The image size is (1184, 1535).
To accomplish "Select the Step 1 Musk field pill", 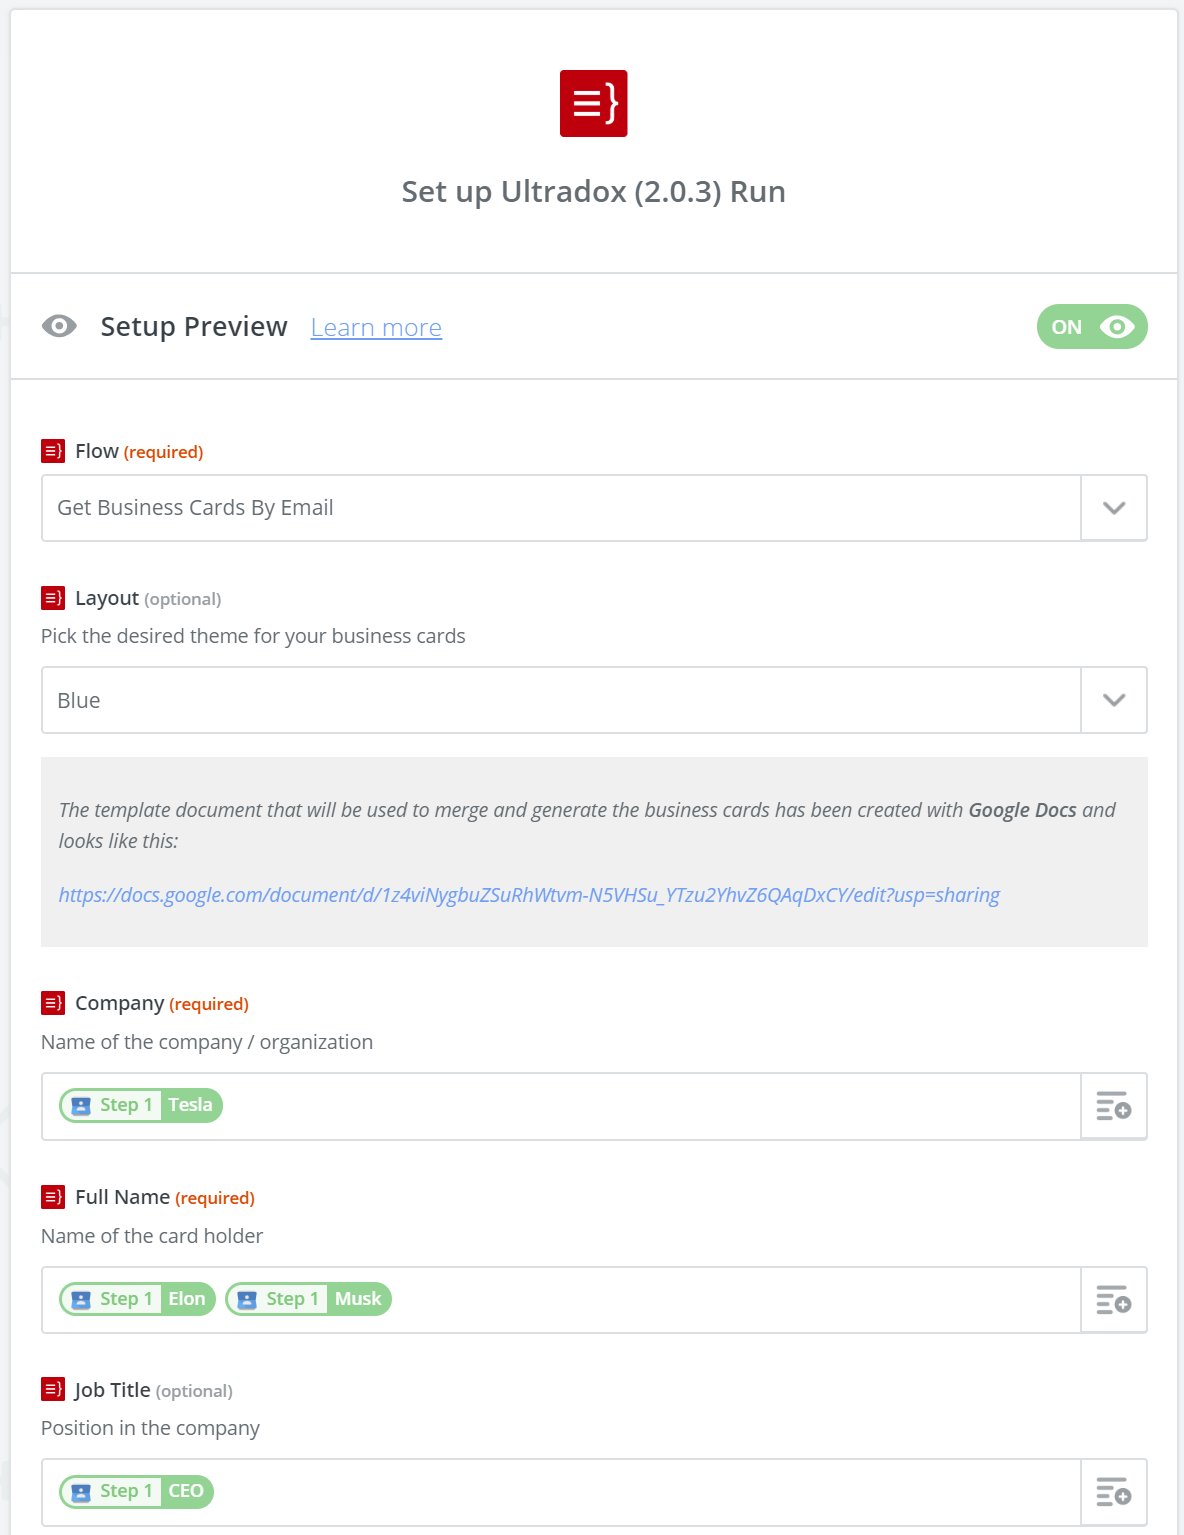I will click(x=308, y=1299).
